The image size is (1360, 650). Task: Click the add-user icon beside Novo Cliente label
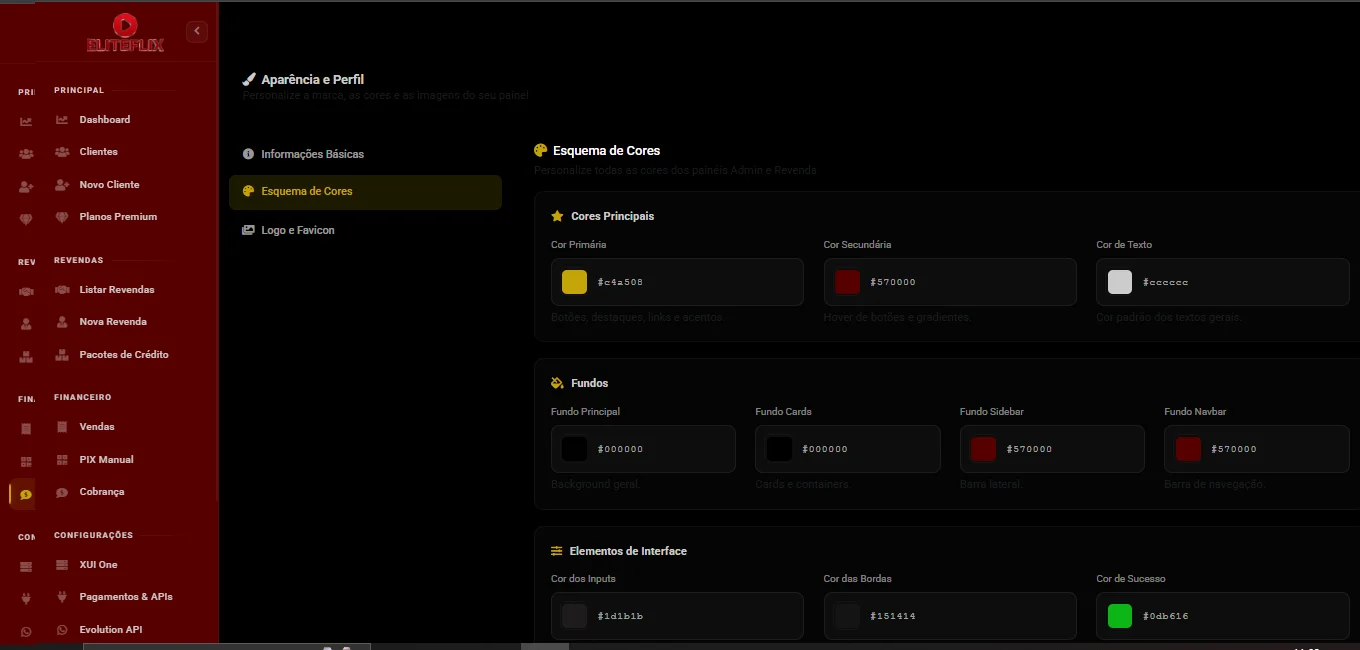(62, 185)
